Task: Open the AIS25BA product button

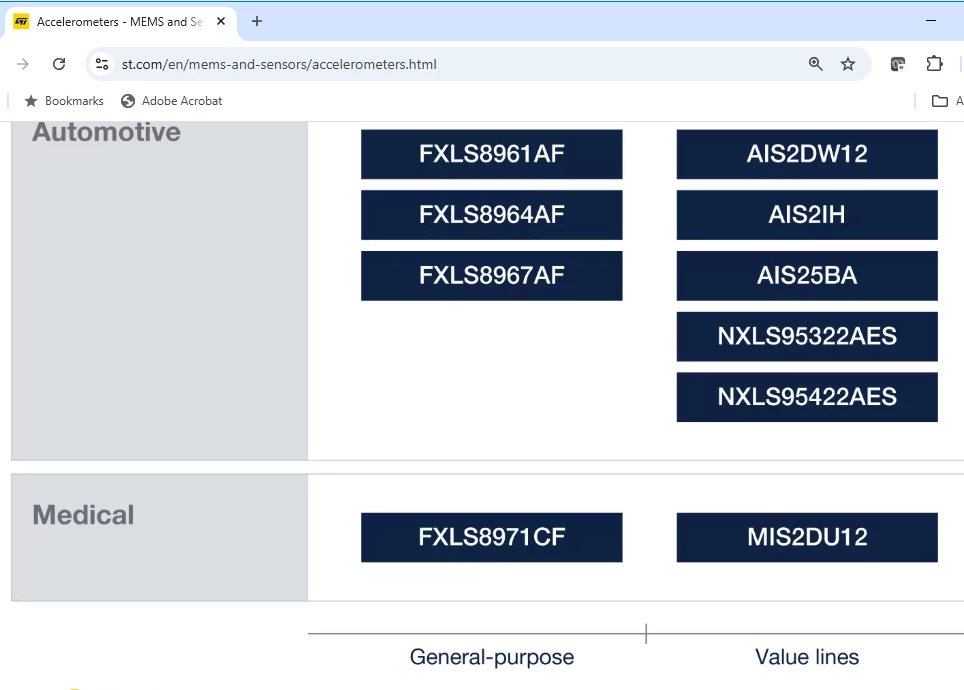Action: [807, 276]
